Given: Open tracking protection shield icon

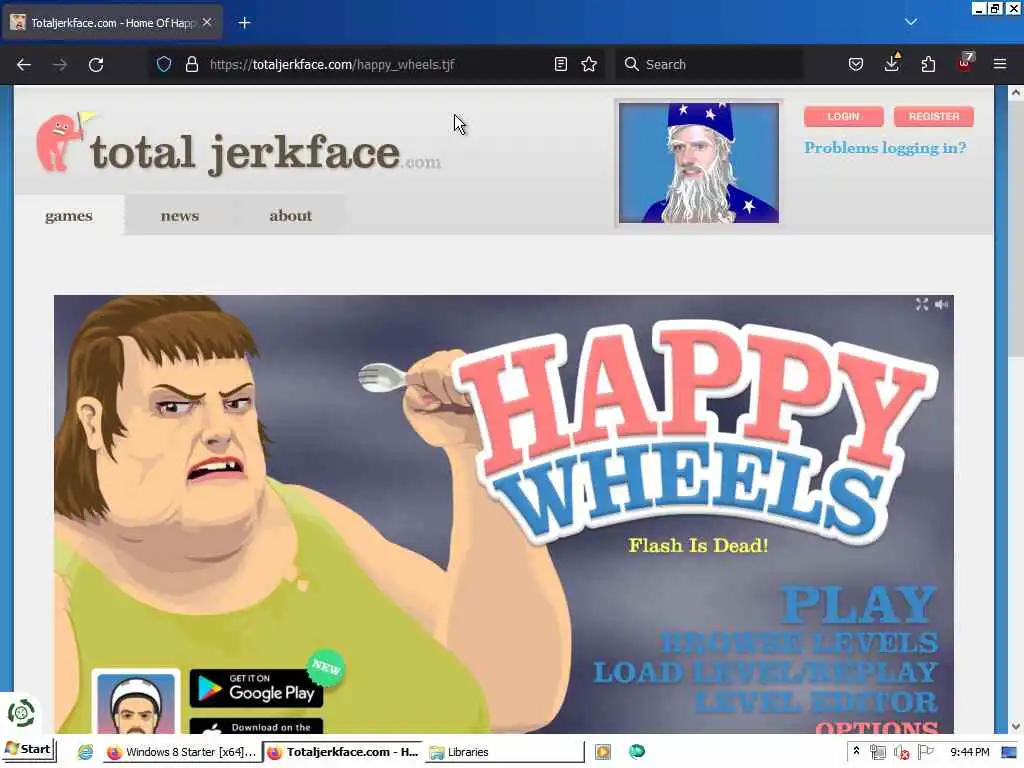Looking at the screenshot, I should click(164, 64).
